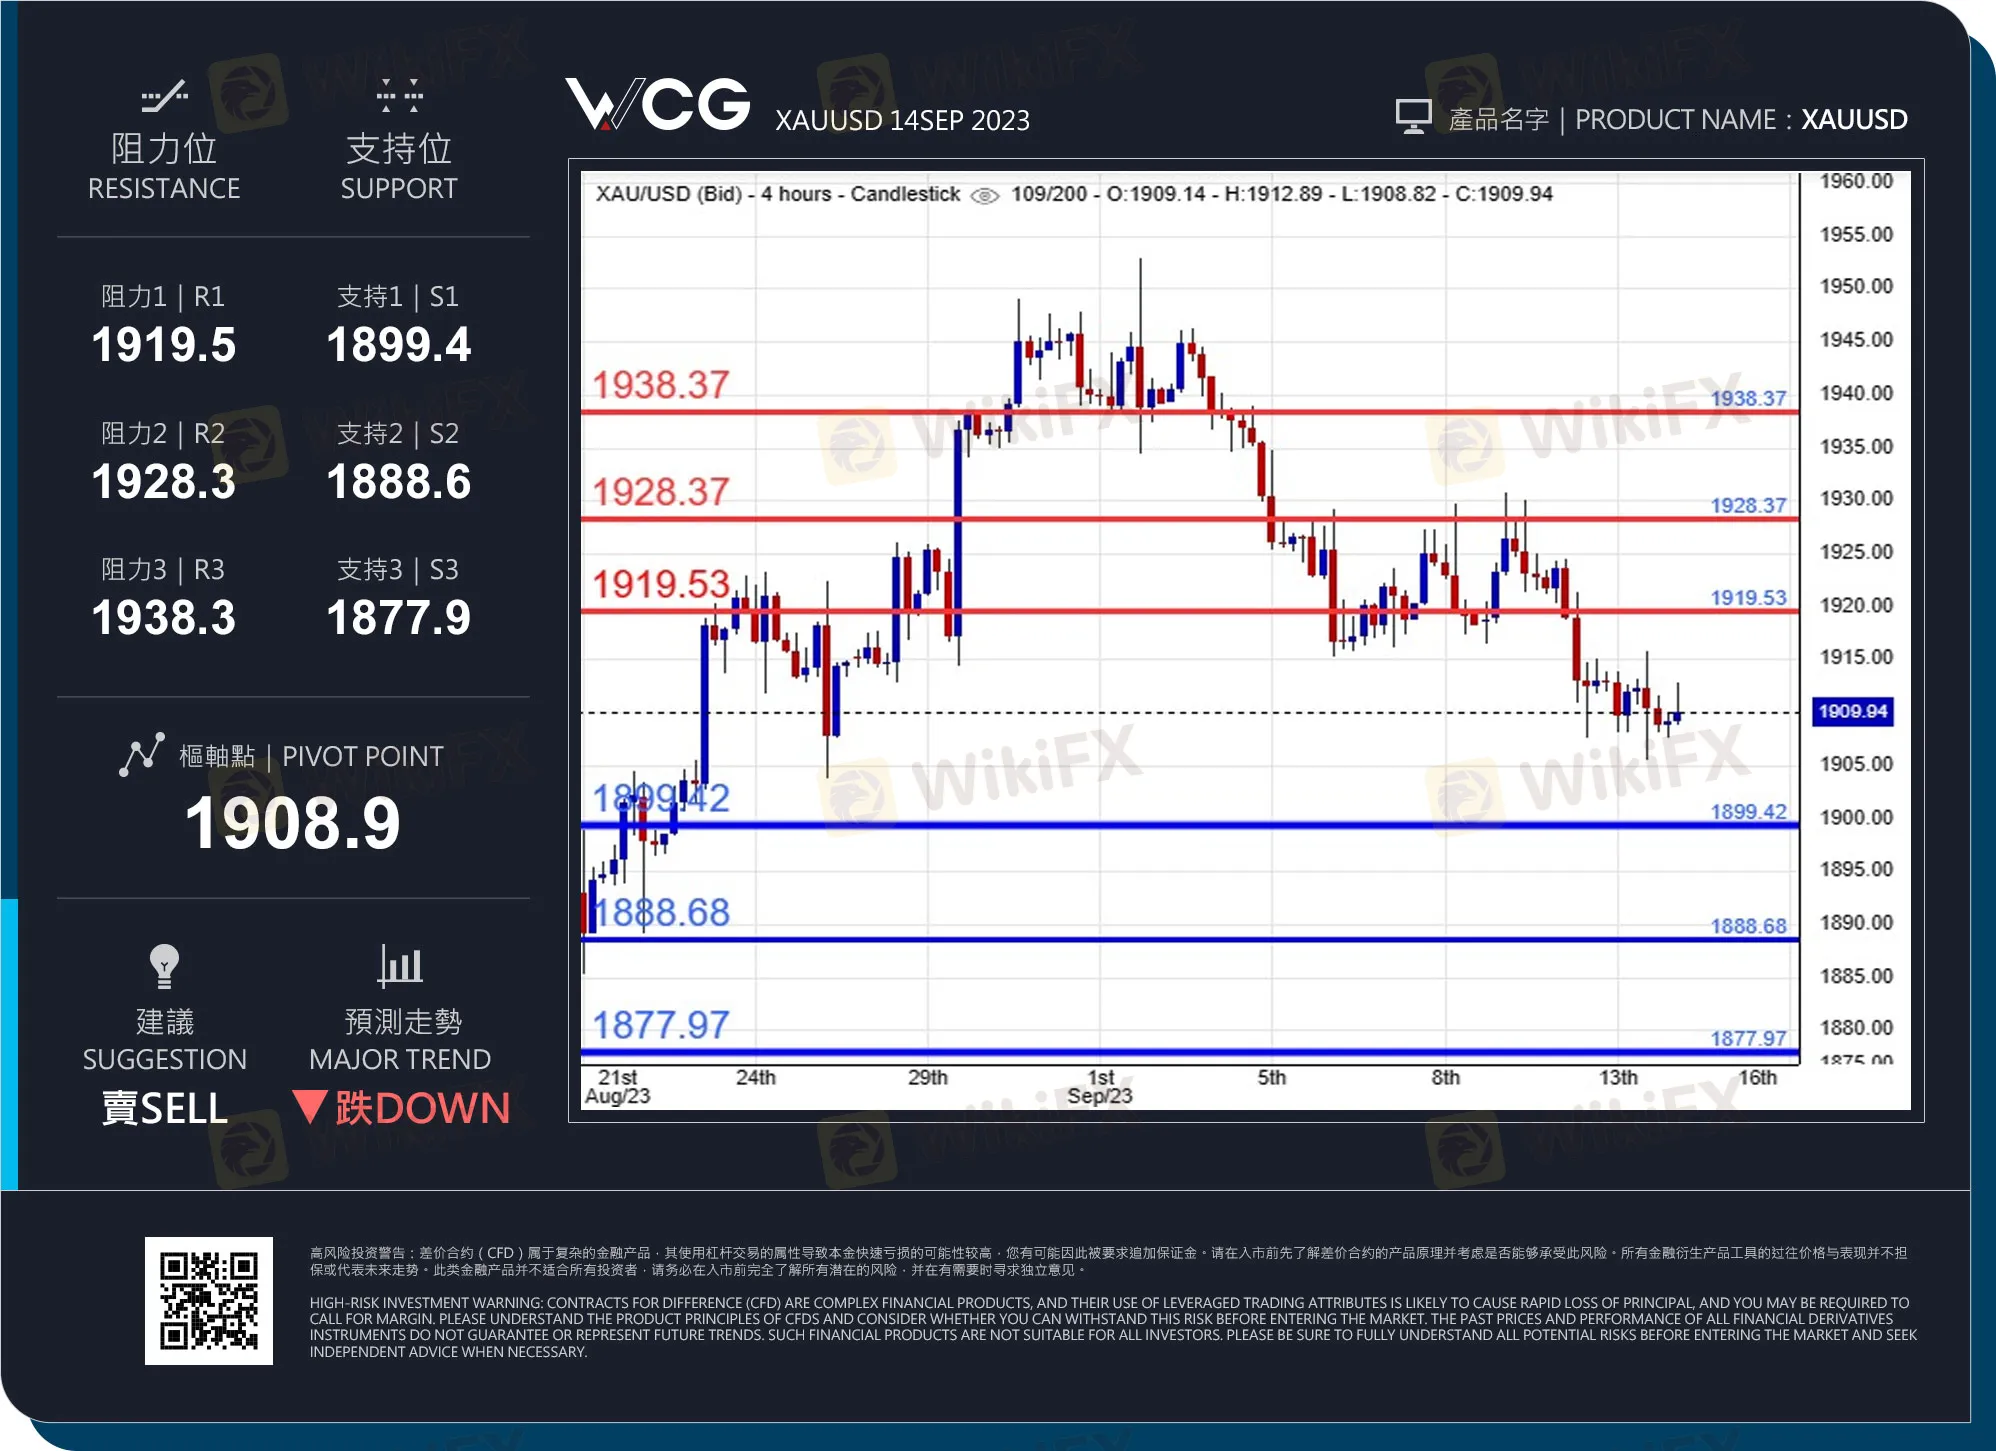Screen dimensions: 1996x1451
Task: Click the 賣SELL suggestion text
Action: tap(165, 1108)
